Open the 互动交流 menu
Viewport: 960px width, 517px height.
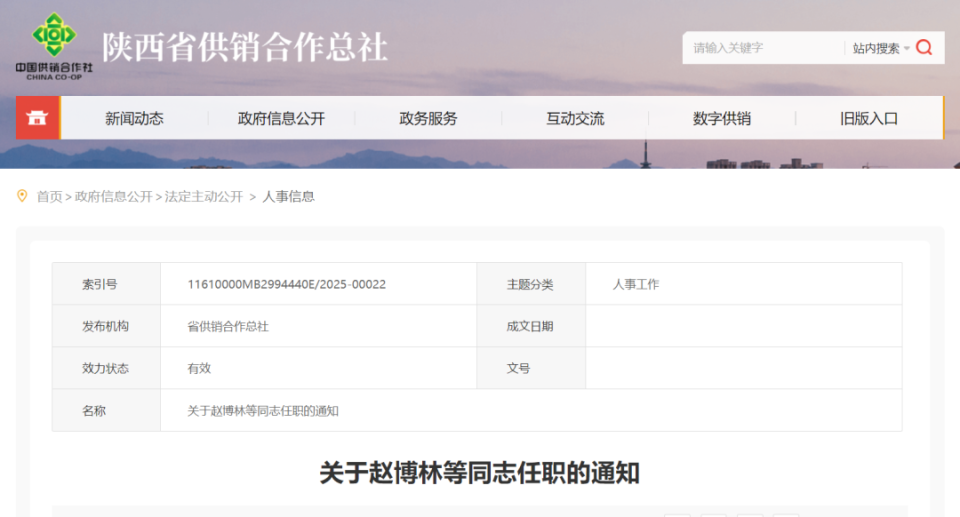[x=575, y=118]
